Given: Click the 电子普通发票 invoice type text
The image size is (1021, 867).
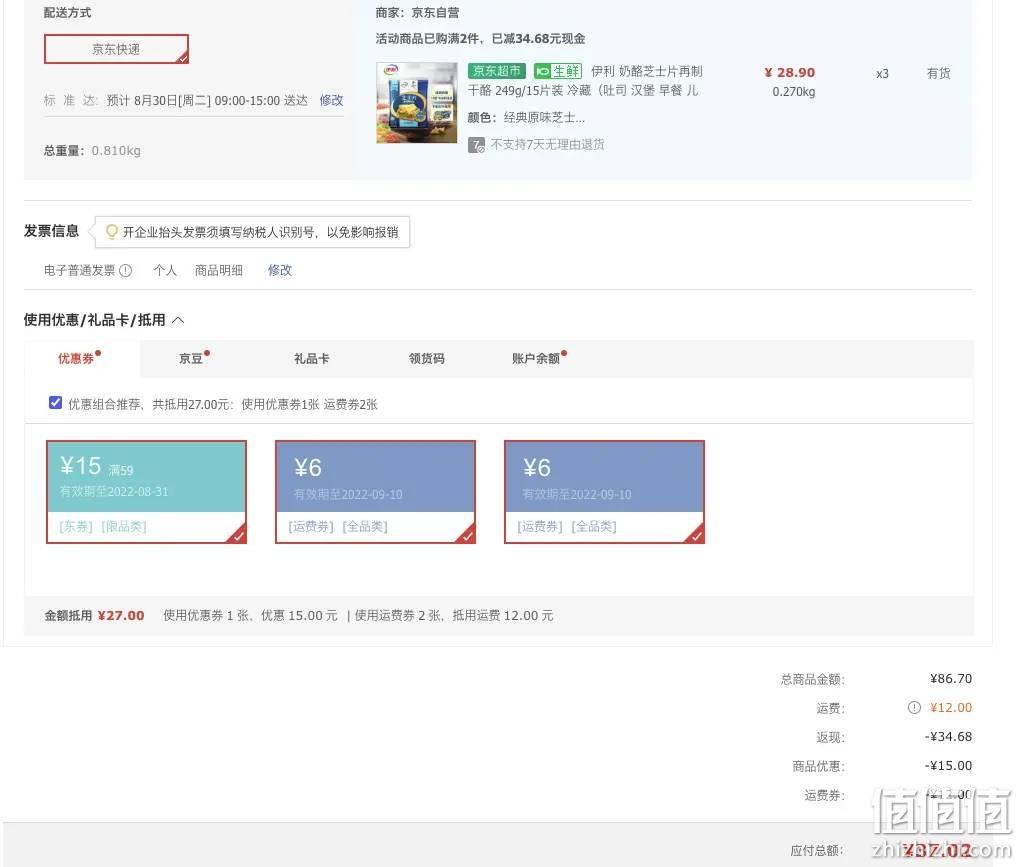Looking at the screenshot, I should coord(79,270).
